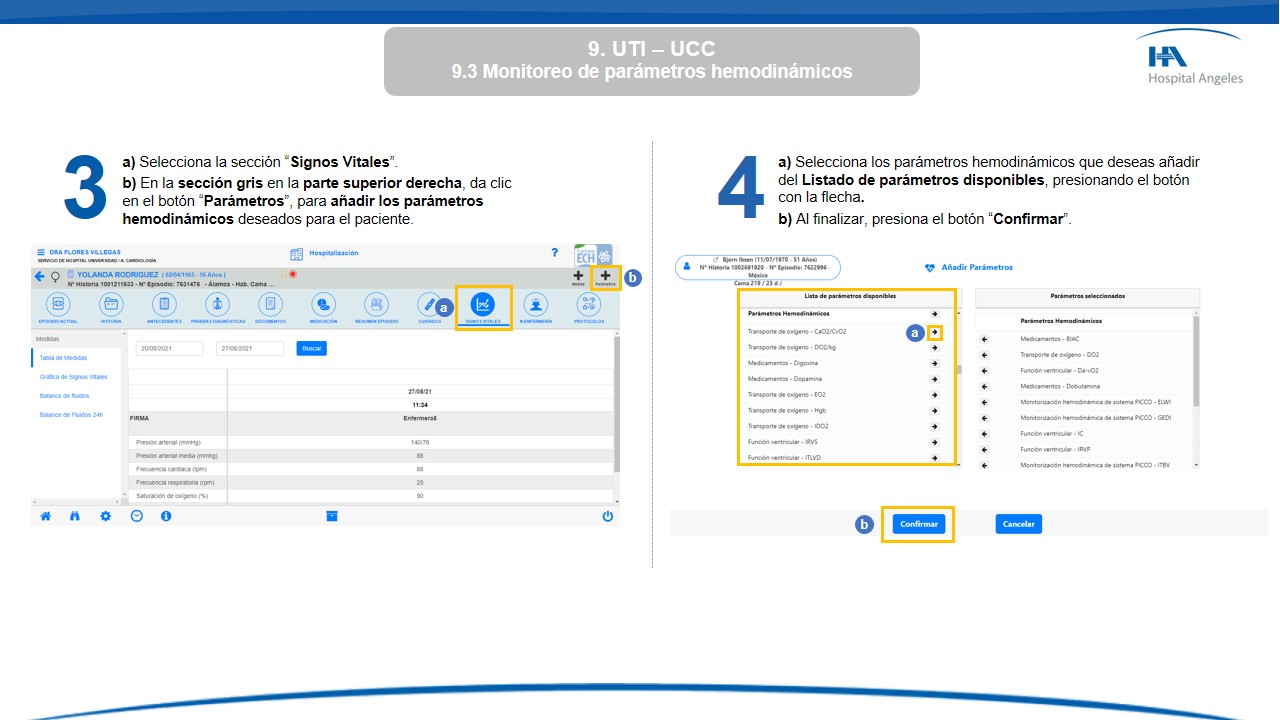The height and width of the screenshot is (720, 1280).
Task: Add Medicamentos - Dopamina with right arrow
Action: 934,379
